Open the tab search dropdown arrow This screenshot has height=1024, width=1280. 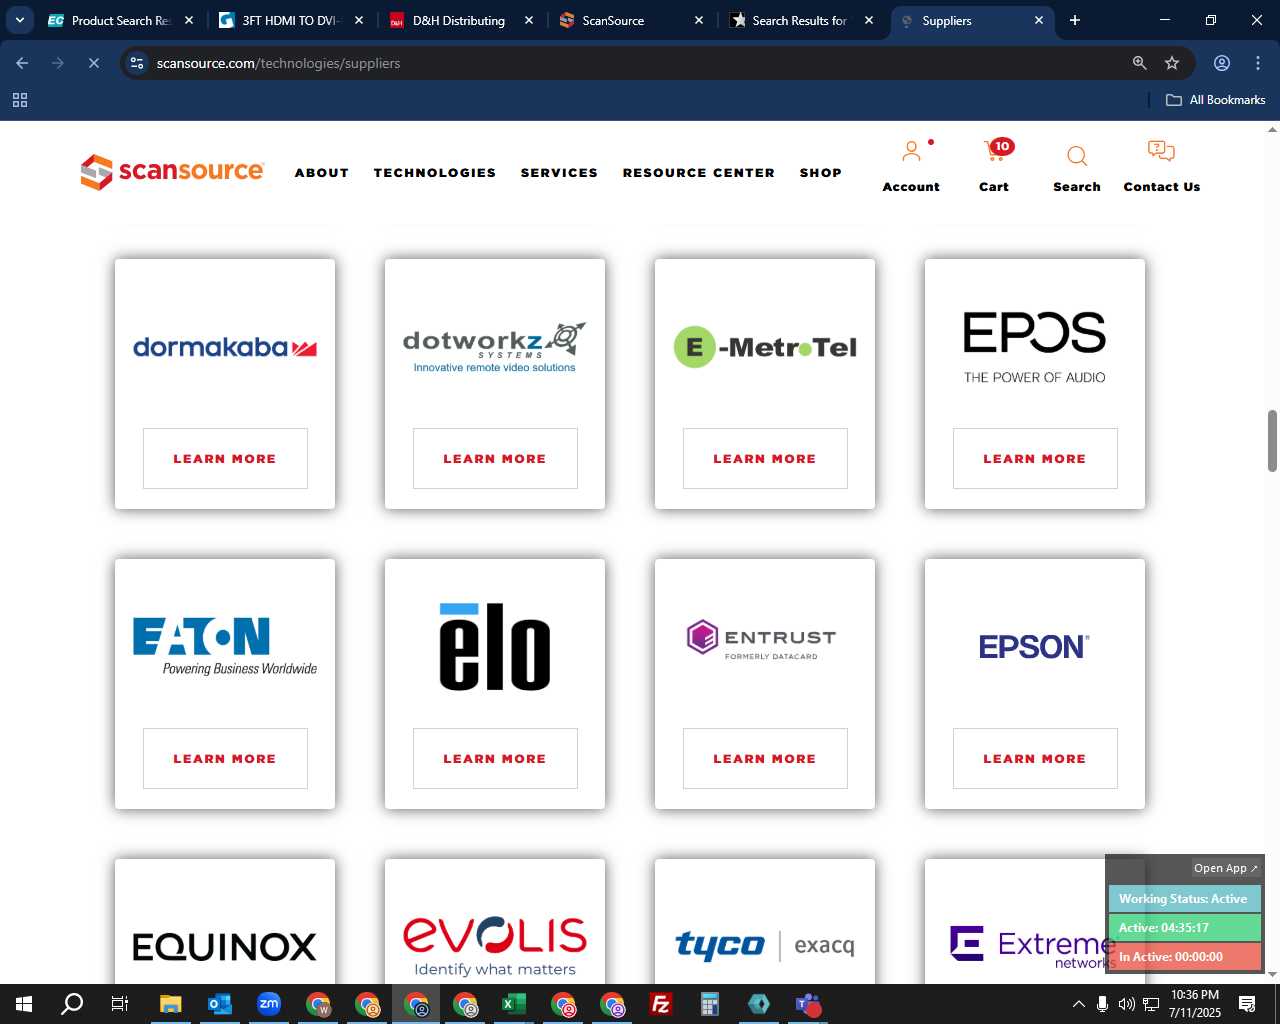pos(19,20)
